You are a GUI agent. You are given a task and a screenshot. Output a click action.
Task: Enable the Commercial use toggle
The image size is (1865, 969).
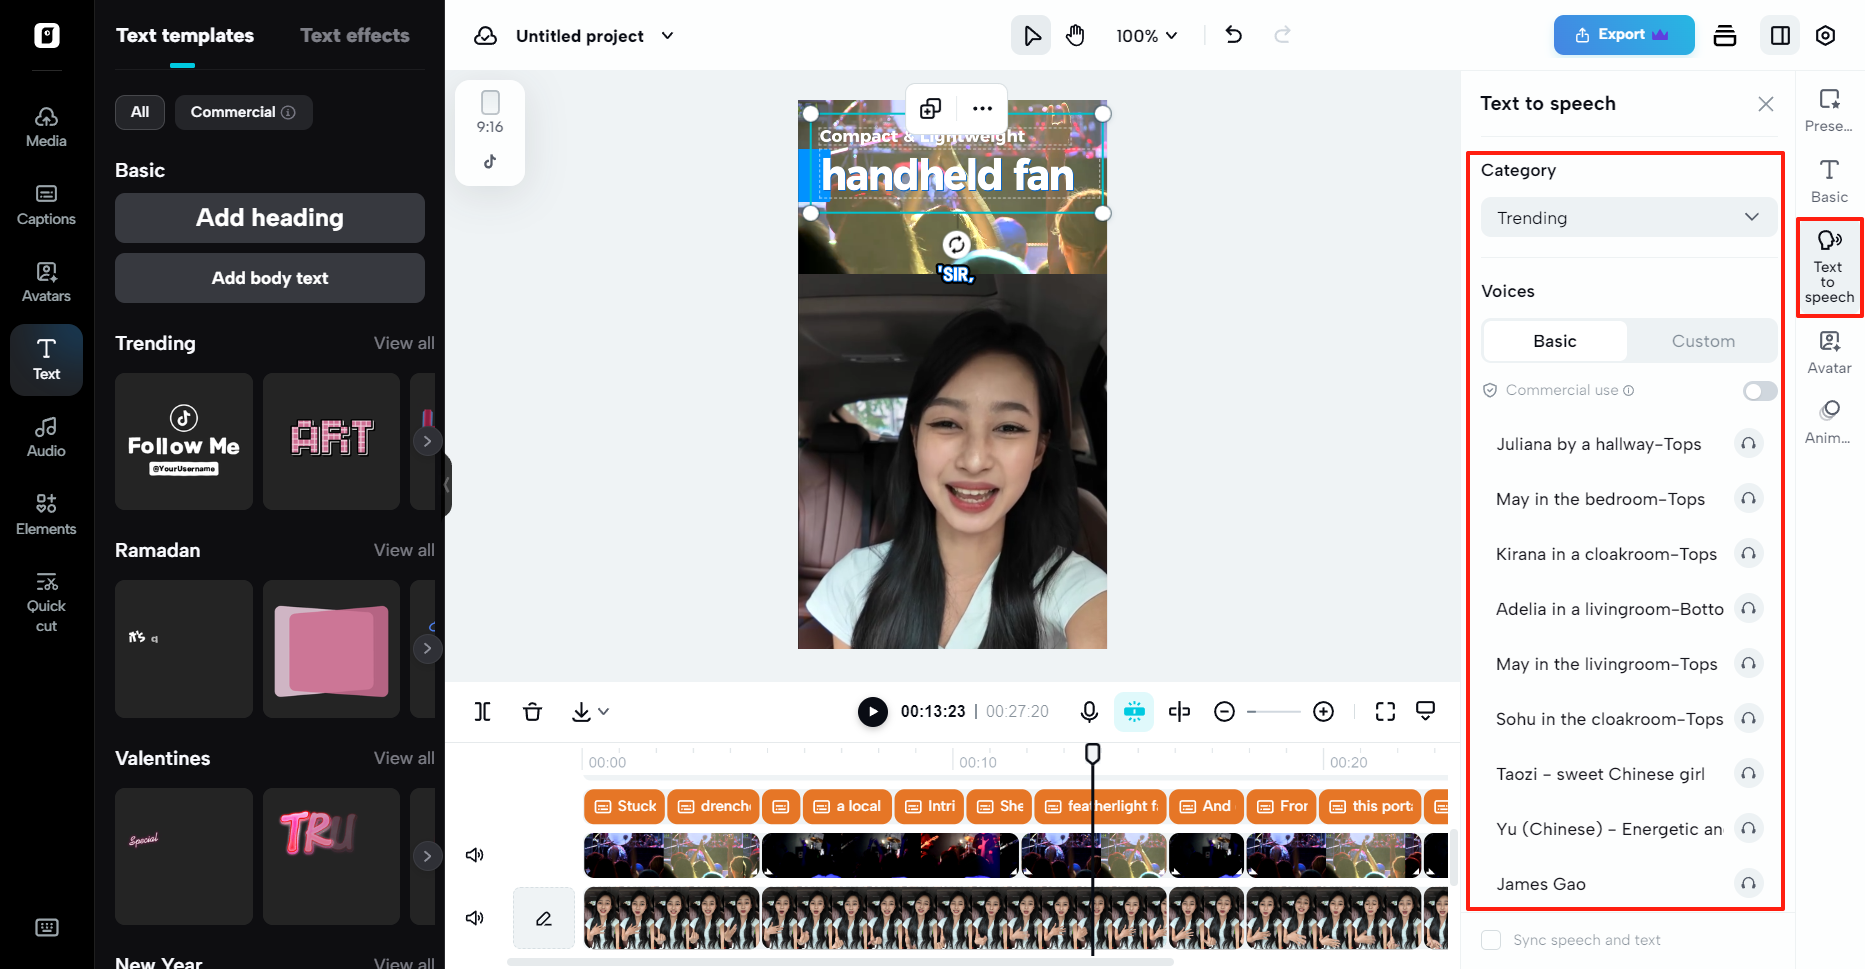[x=1759, y=390]
